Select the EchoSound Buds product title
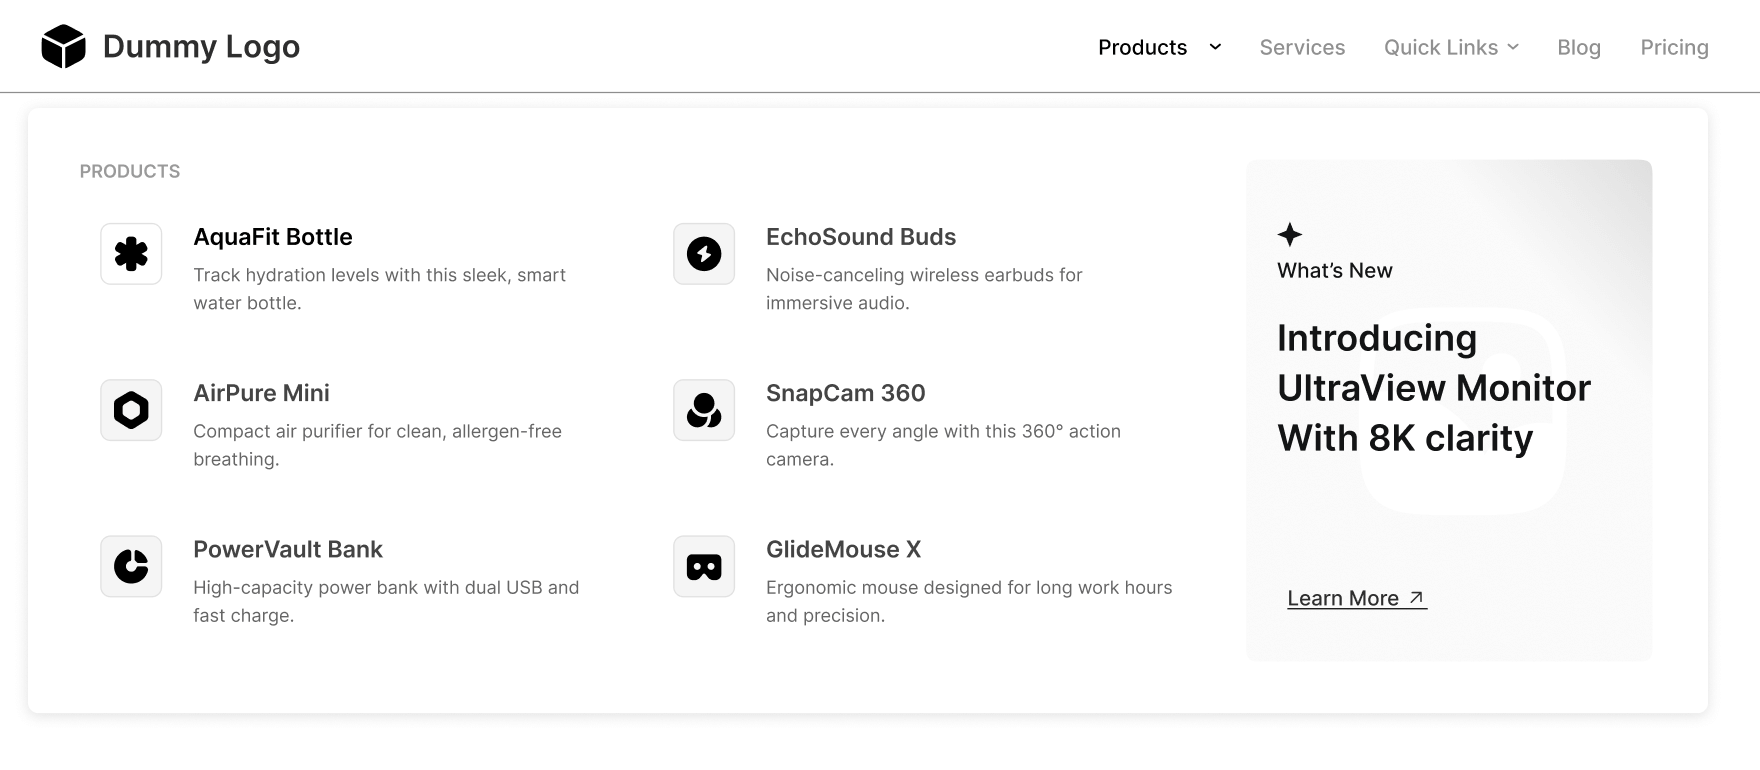Image resolution: width=1760 pixels, height=770 pixels. click(860, 237)
